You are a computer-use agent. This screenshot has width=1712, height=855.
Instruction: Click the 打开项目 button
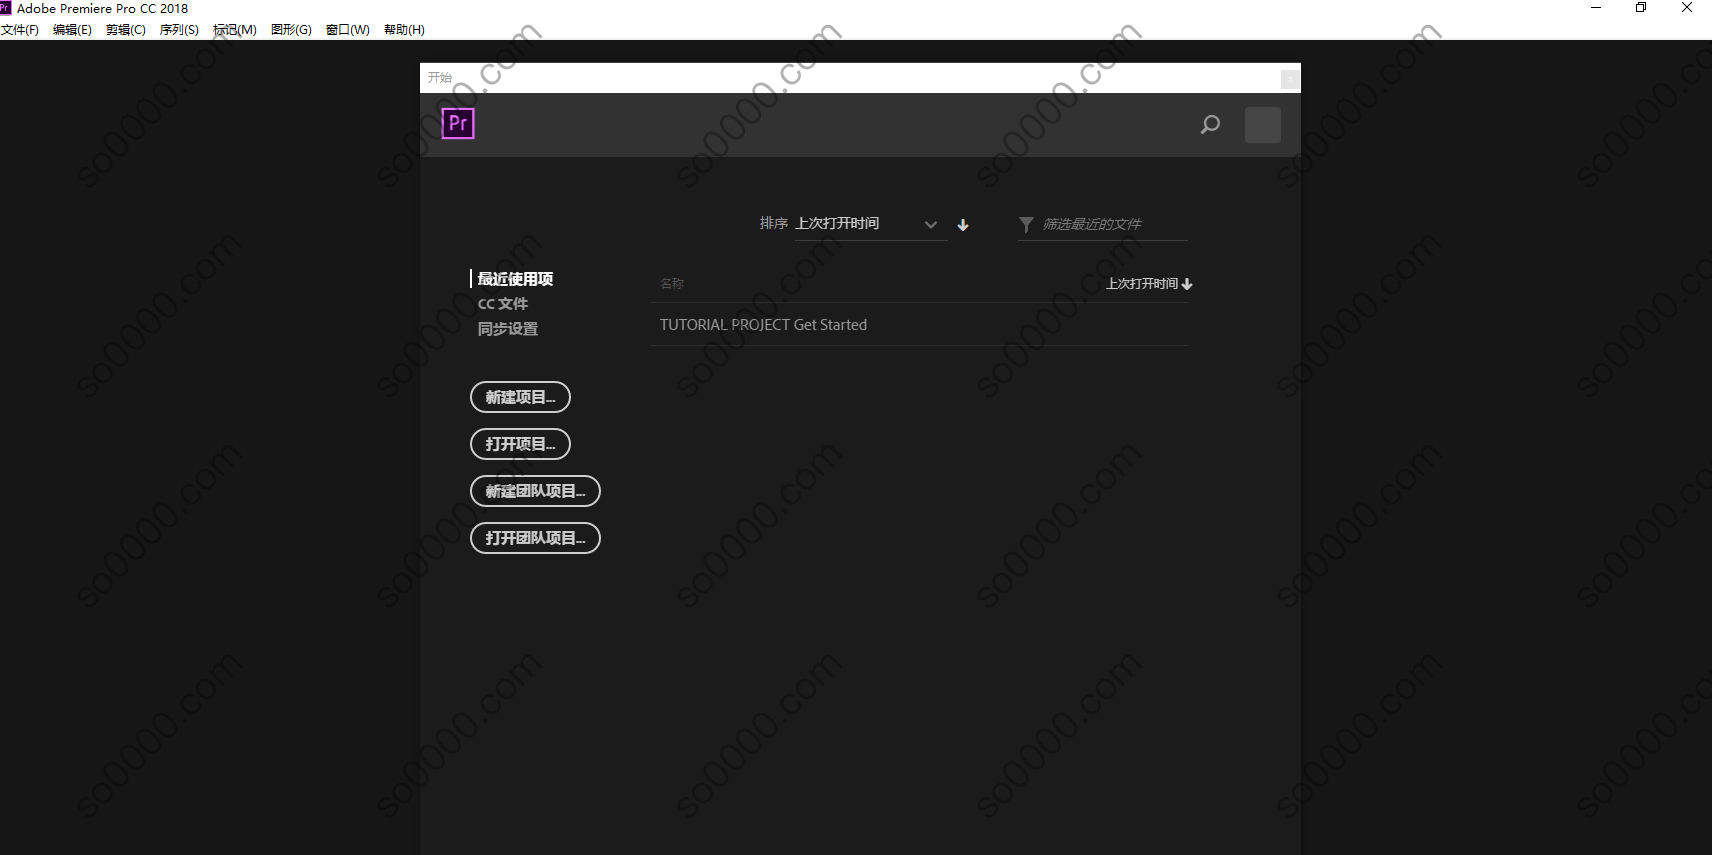[x=520, y=444]
